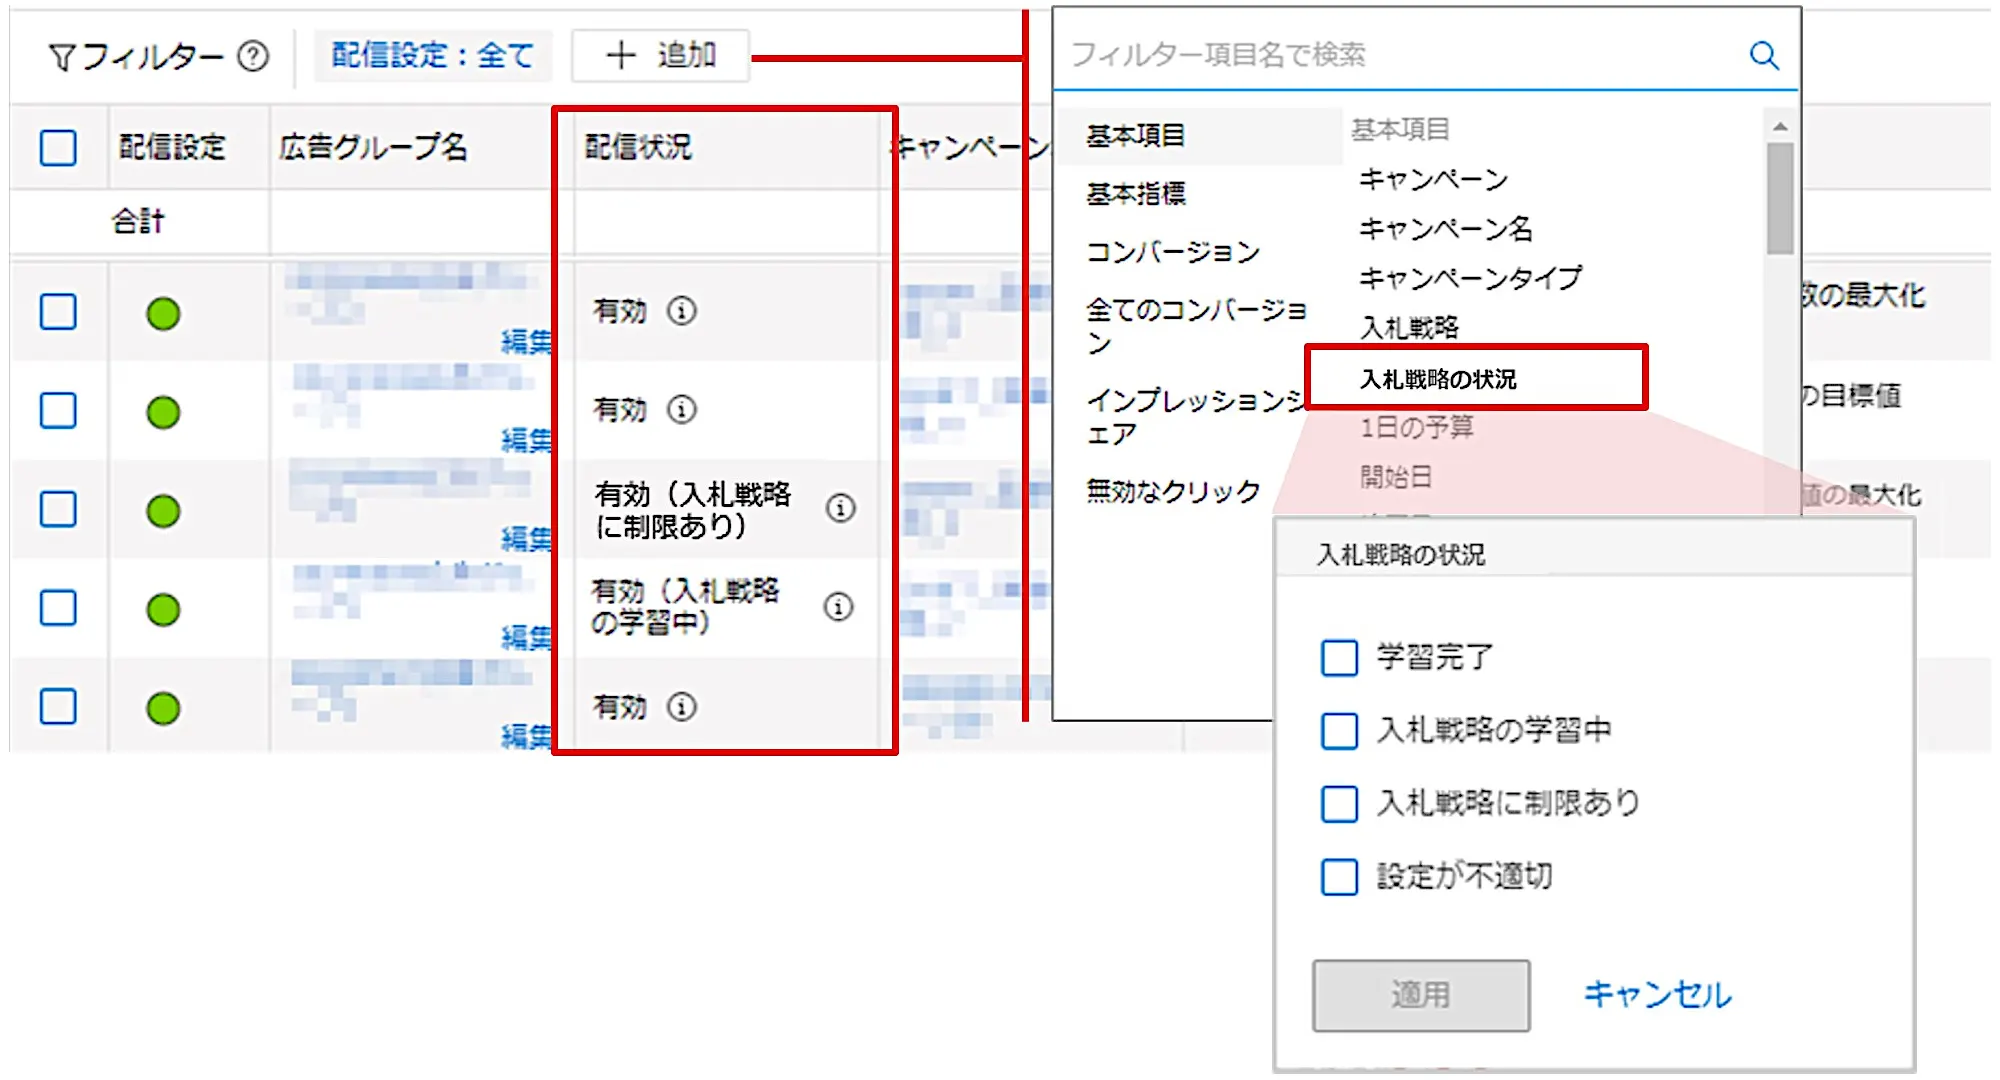Open info icon beside 有効（入札戦略に制限あり）
Viewport: 2000px width, 1080px height.
[841, 508]
